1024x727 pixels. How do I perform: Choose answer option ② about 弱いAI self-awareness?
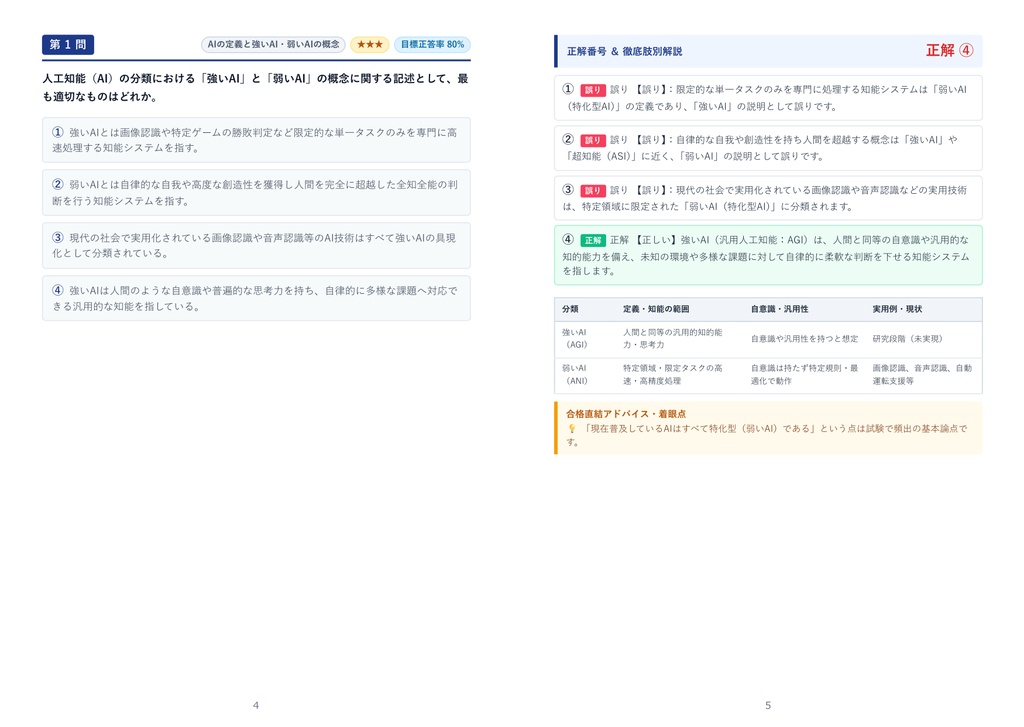[x=256, y=193]
